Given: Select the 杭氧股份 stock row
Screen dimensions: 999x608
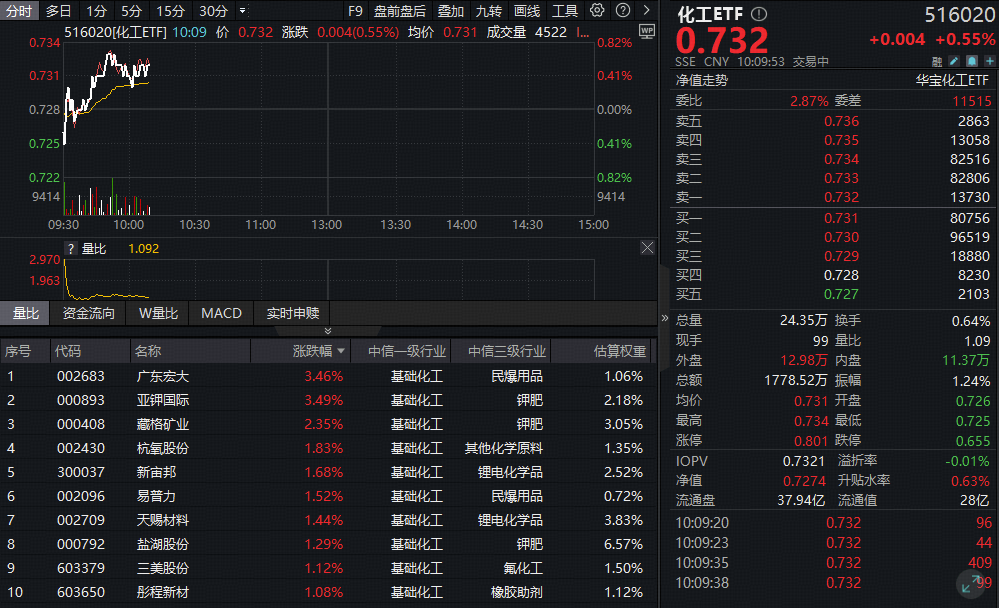Looking at the screenshot, I should (x=328, y=448).
